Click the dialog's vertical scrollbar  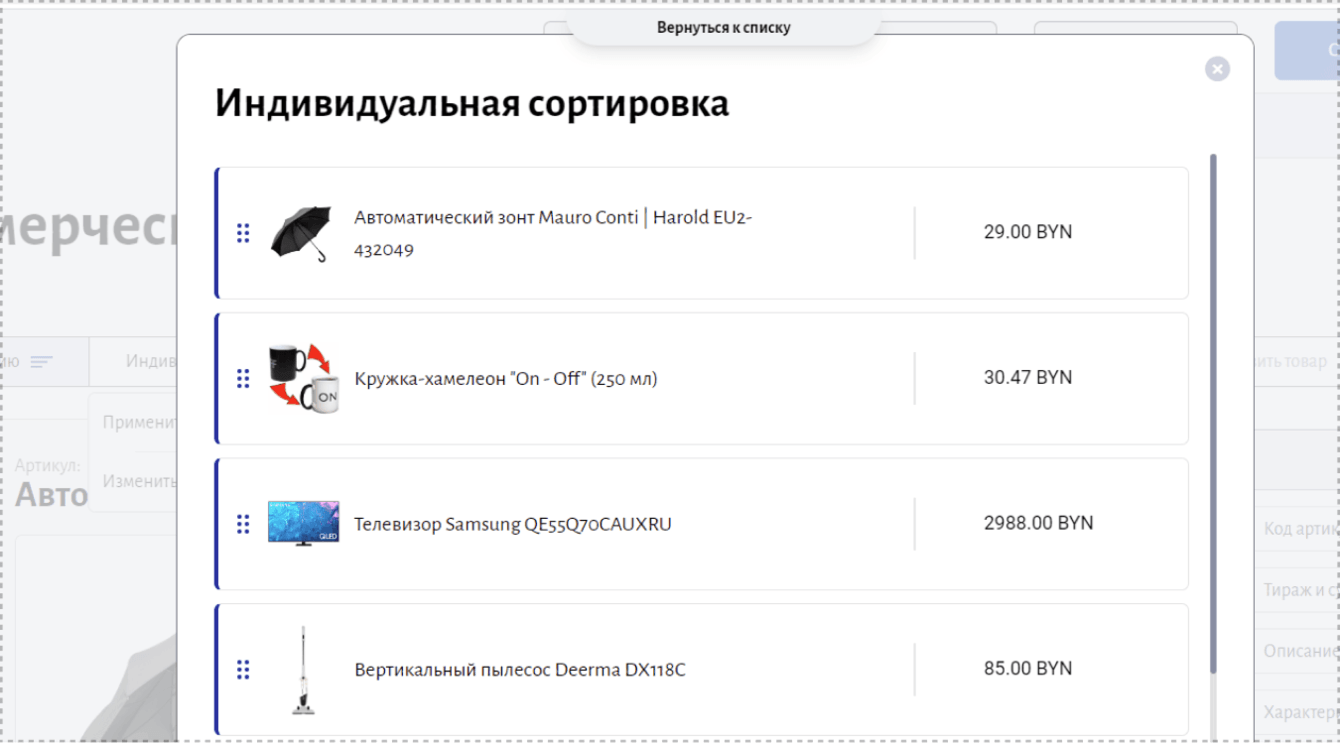1214,413
